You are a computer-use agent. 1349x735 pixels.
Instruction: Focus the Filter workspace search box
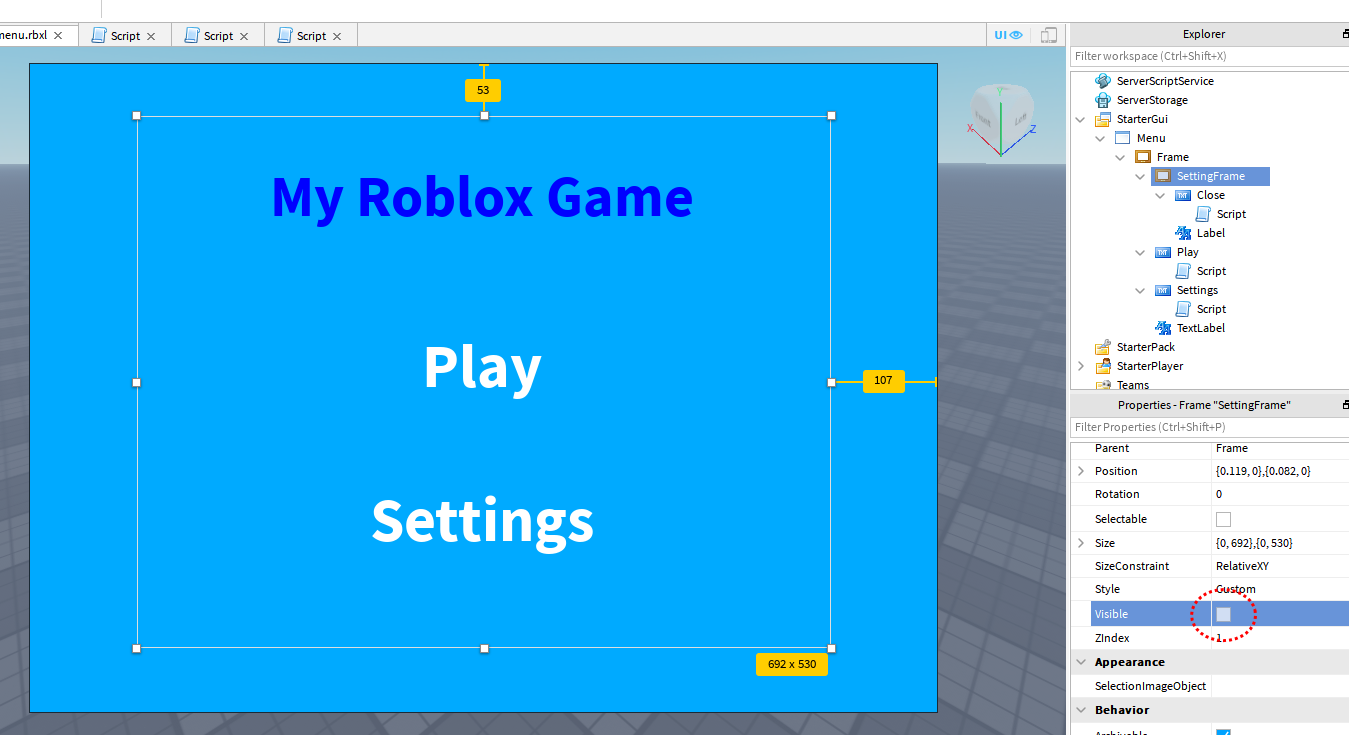[1209, 56]
